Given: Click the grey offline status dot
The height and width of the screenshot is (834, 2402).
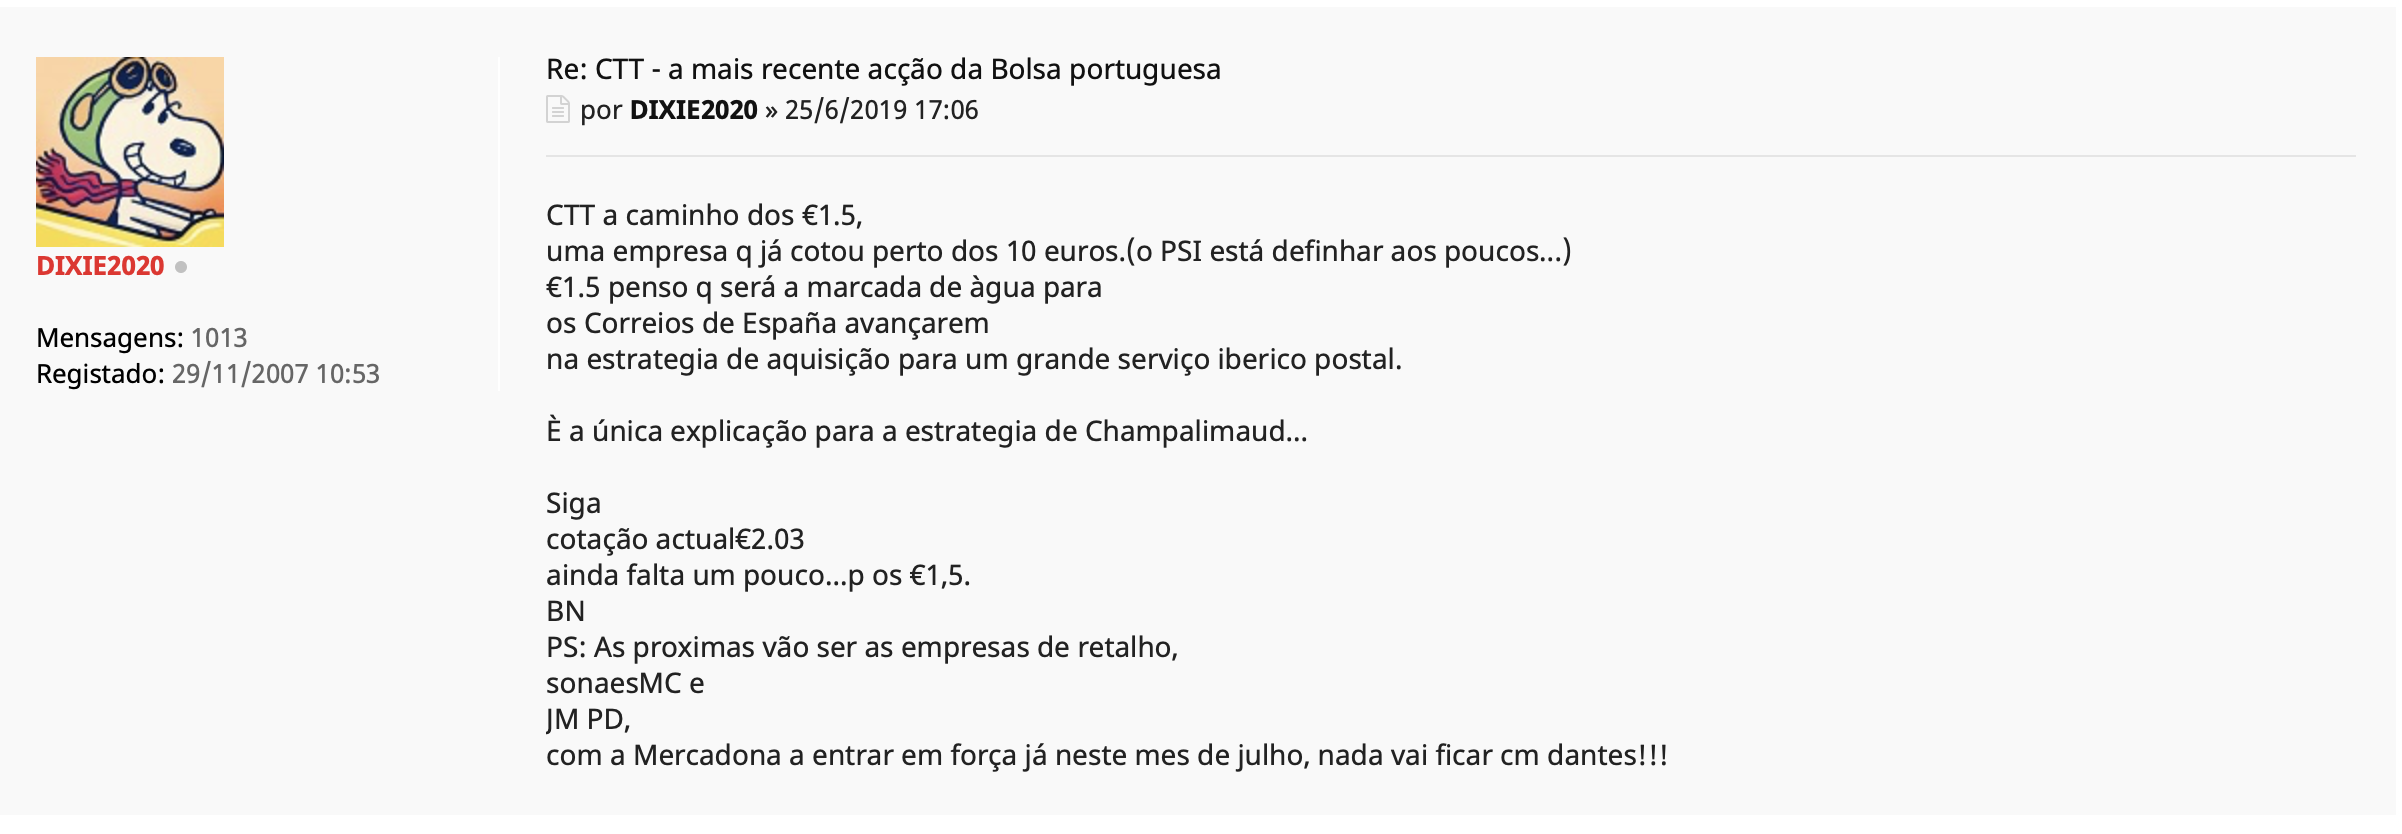Looking at the screenshot, I should pos(181,267).
